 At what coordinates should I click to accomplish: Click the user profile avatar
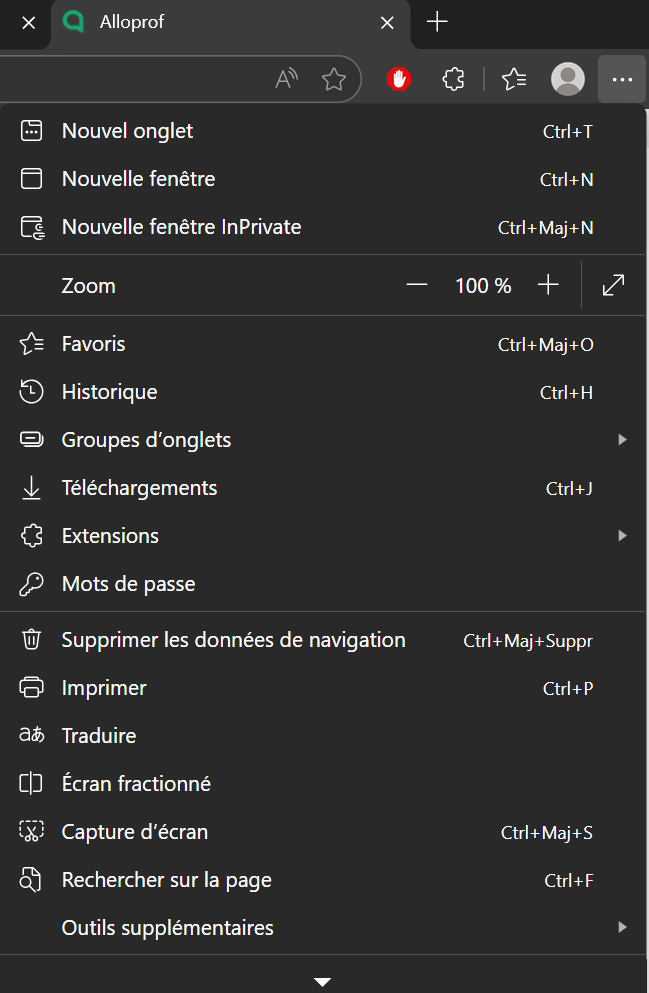(x=568, y=79)
